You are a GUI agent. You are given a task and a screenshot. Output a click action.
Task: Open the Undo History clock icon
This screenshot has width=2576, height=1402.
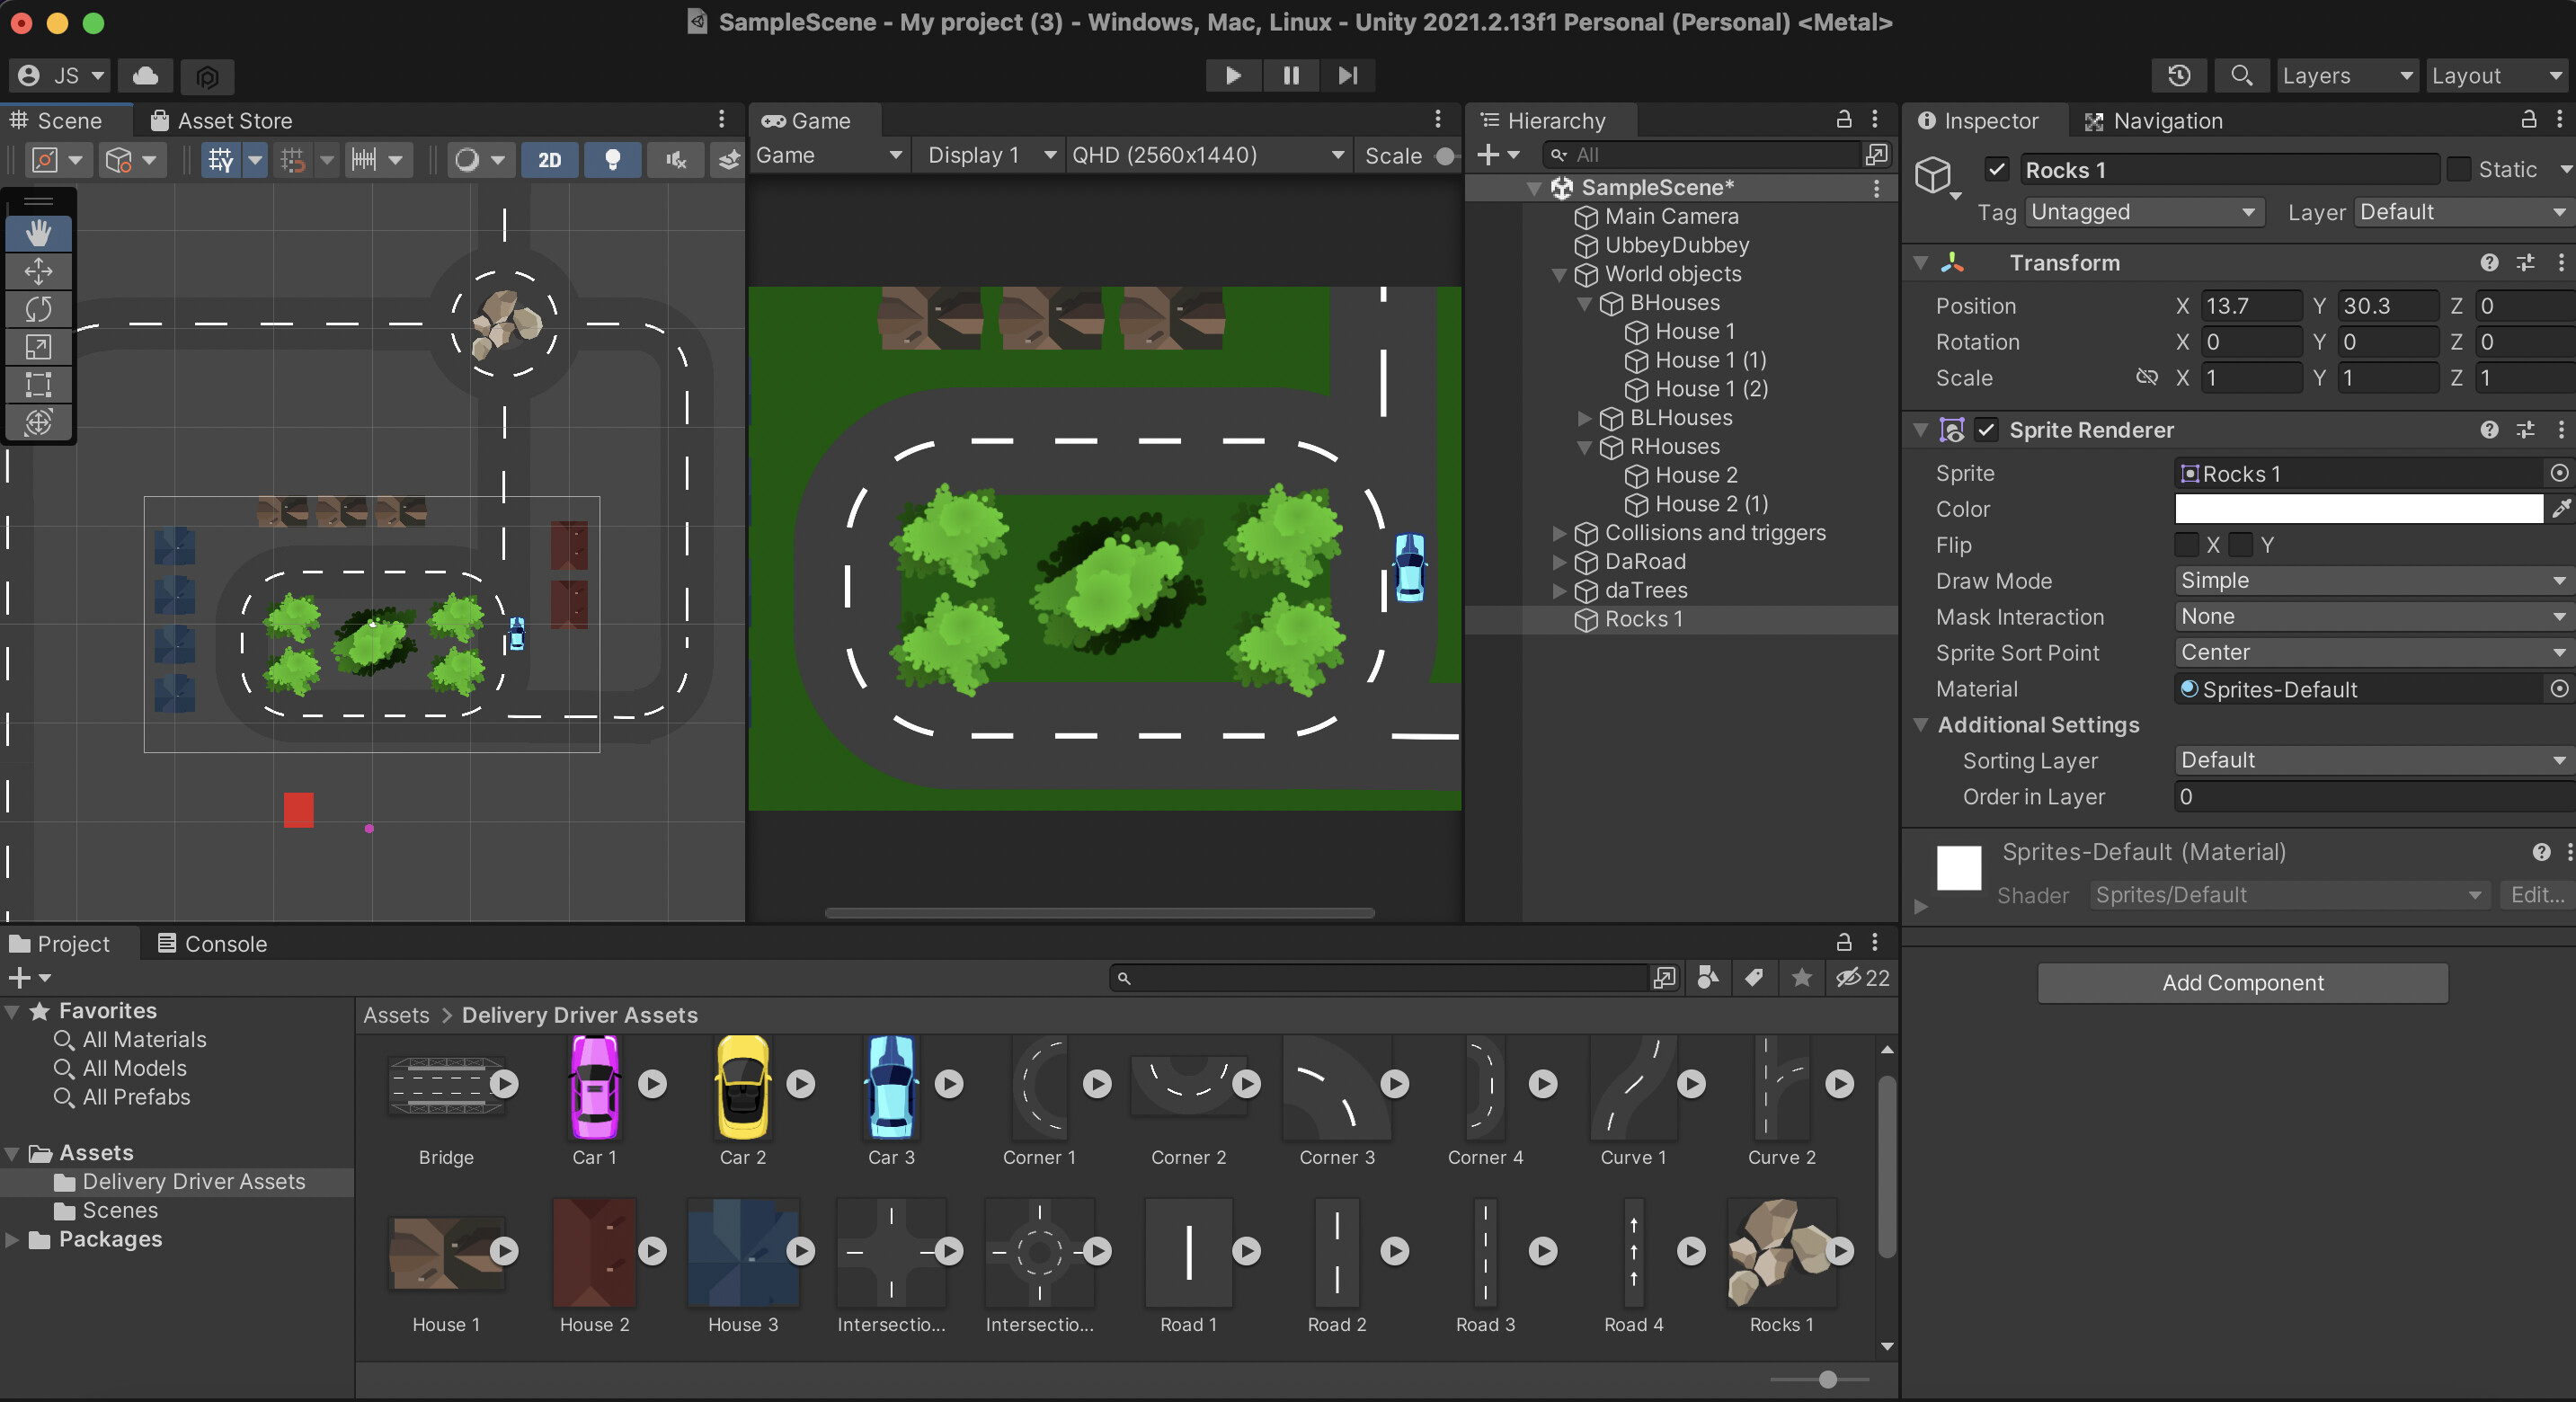(2179, 75)
